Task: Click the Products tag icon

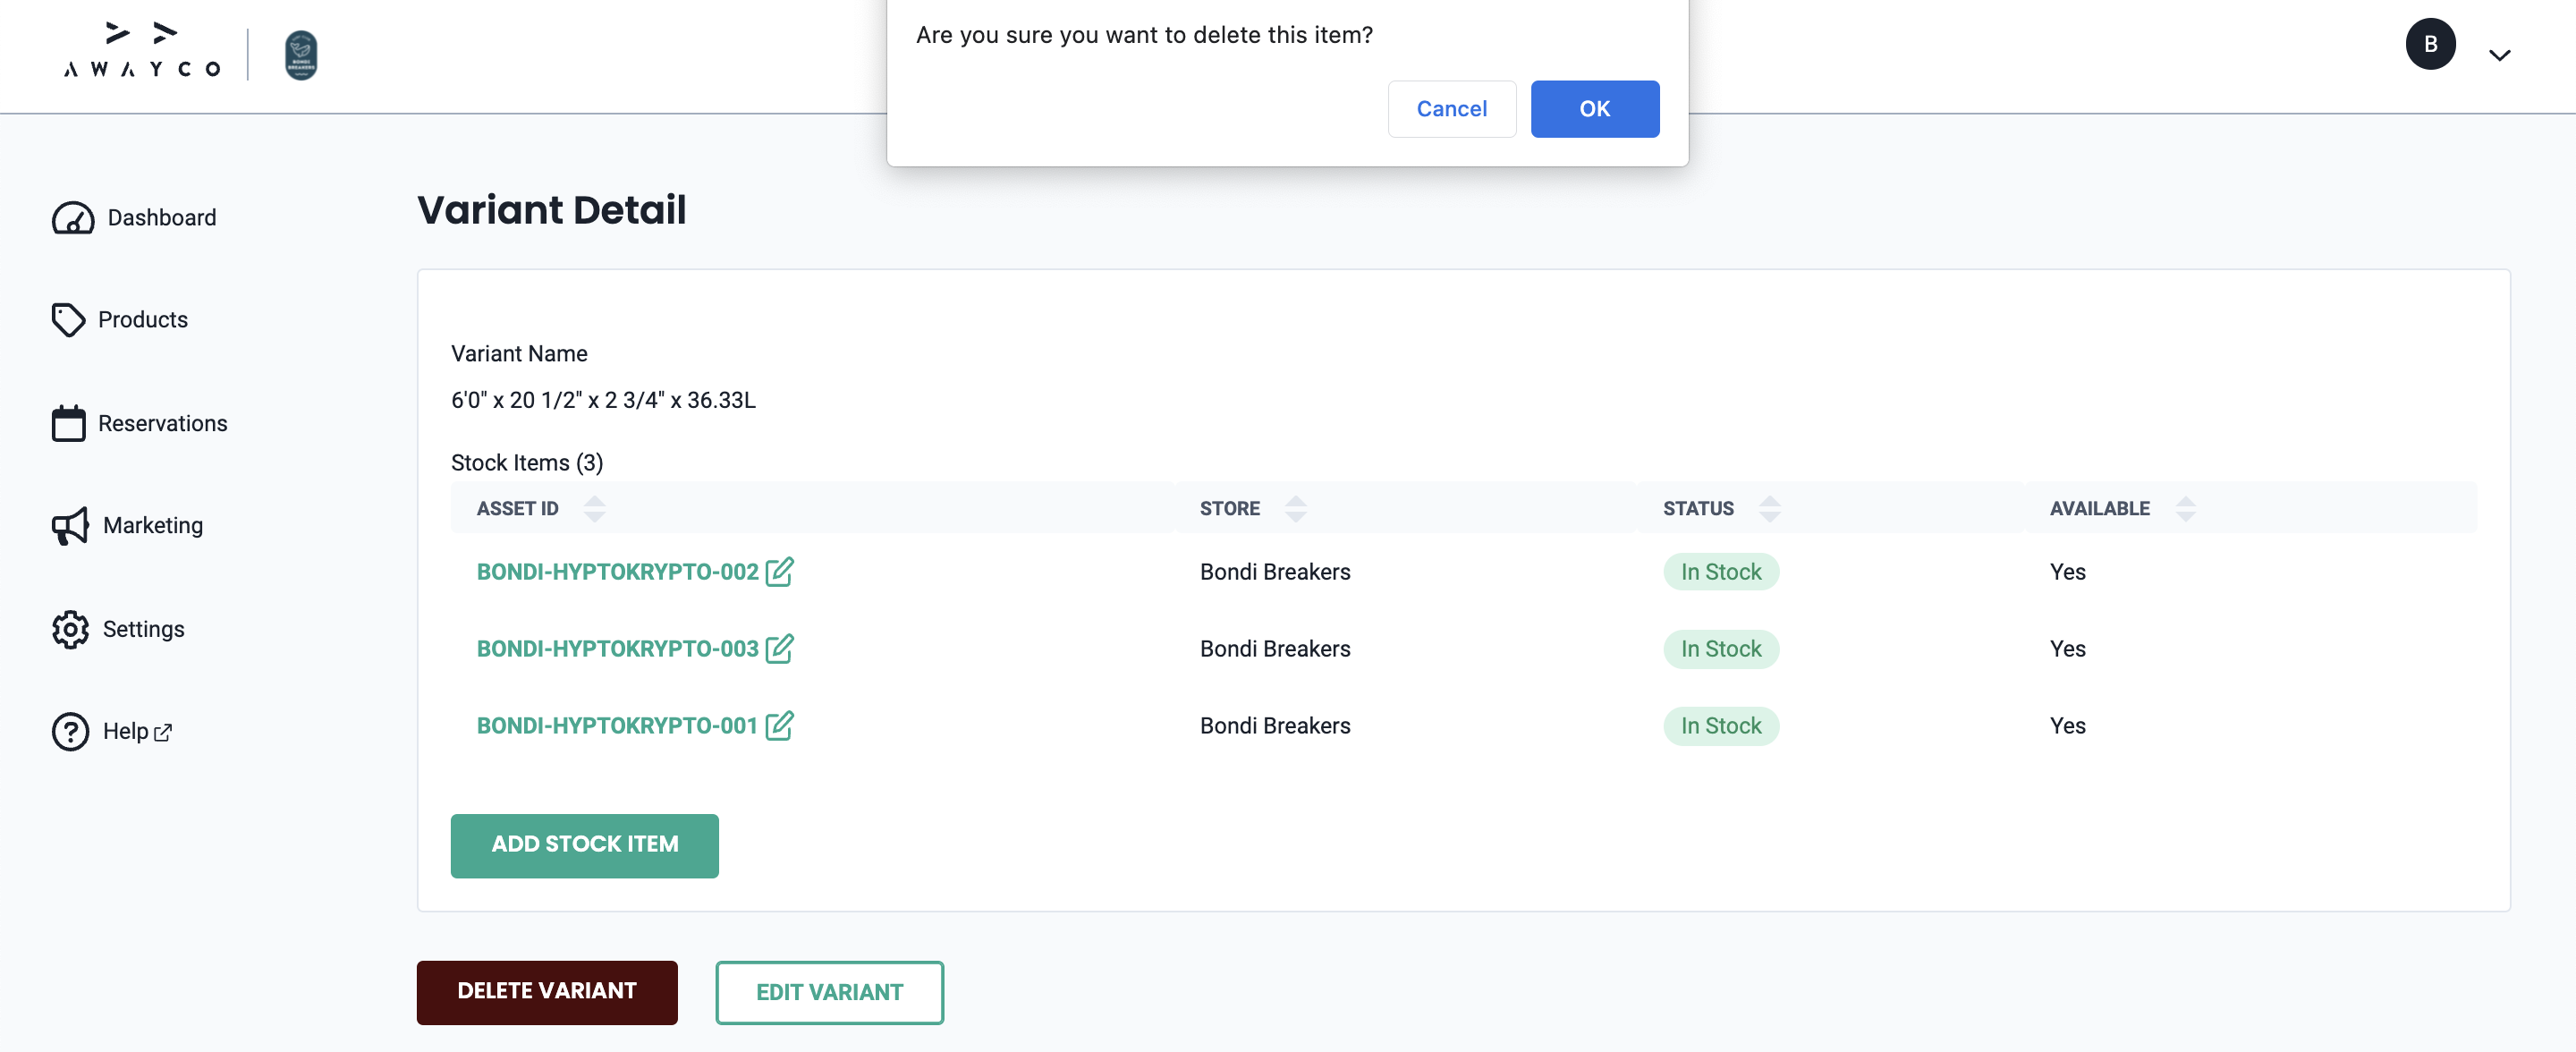Action: click(x=68, y=320)
